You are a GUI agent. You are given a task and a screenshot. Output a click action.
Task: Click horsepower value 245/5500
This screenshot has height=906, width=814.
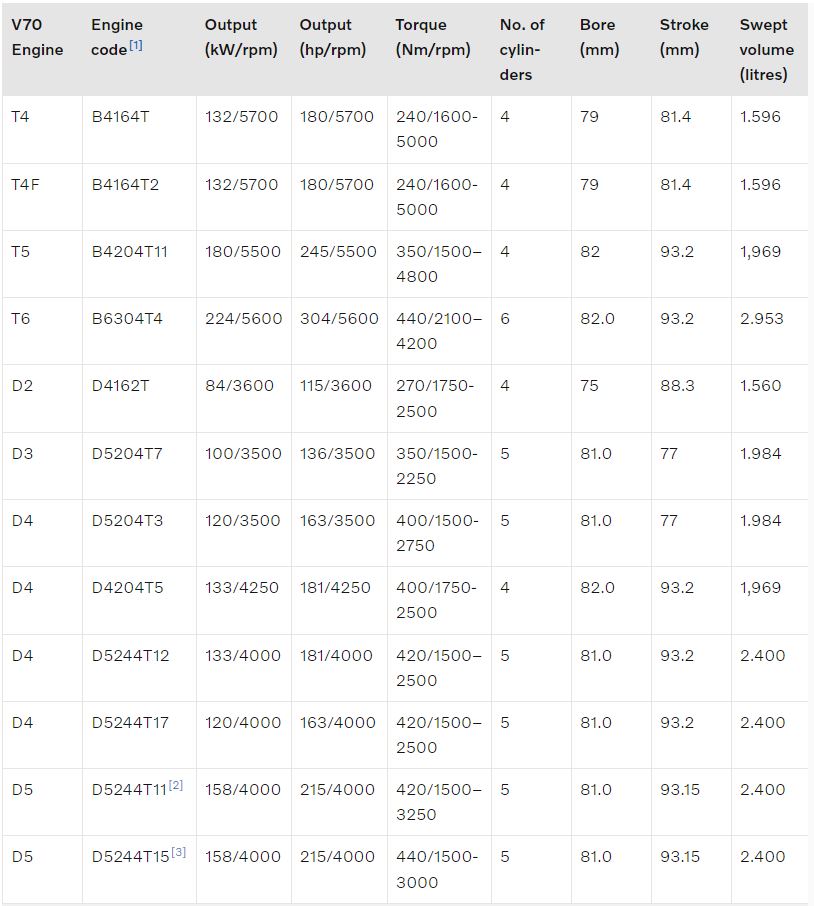coord(338,252)
